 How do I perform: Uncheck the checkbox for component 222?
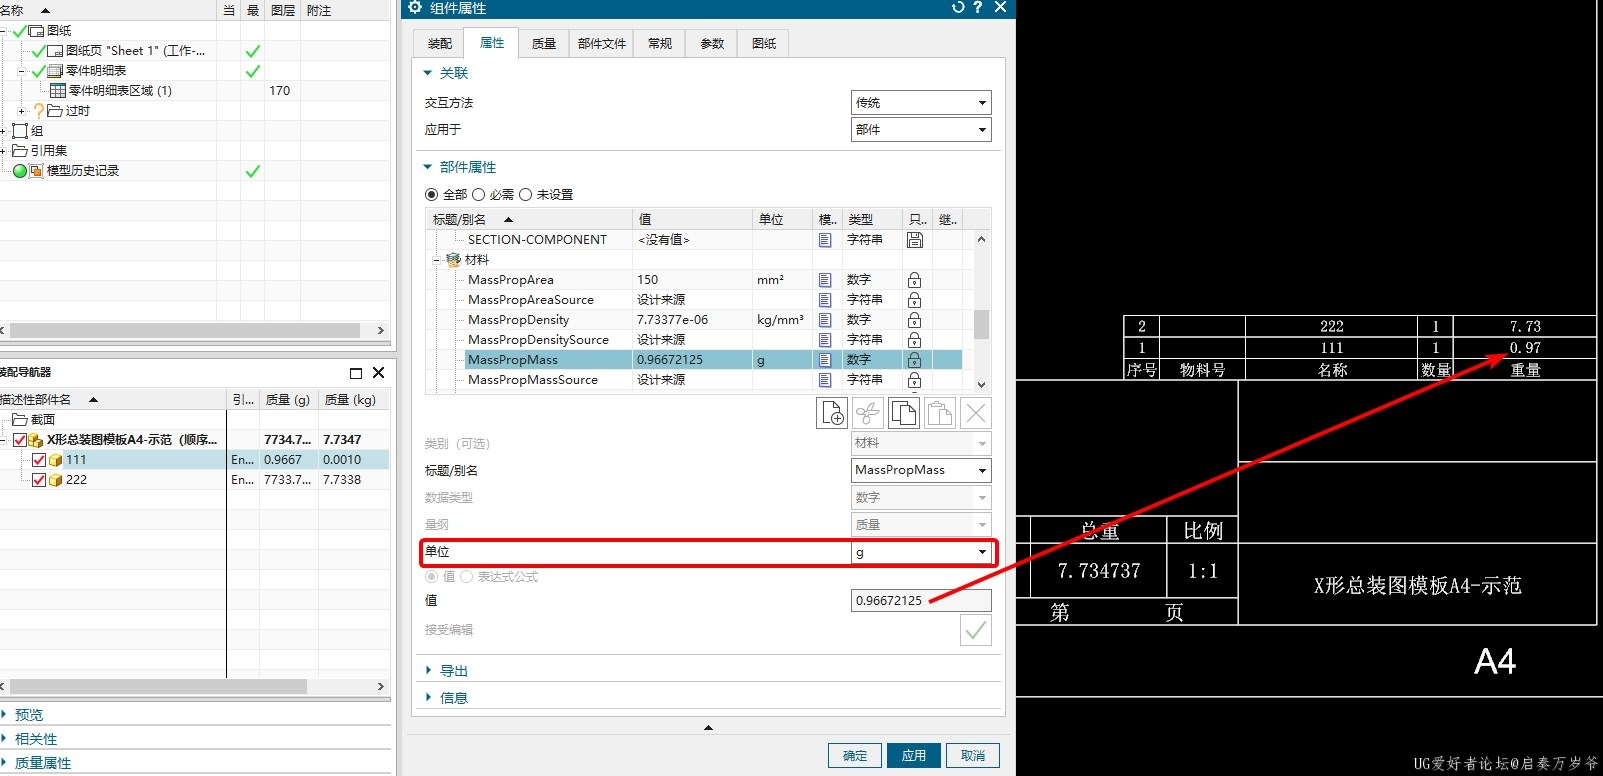[x=39, y=480]
